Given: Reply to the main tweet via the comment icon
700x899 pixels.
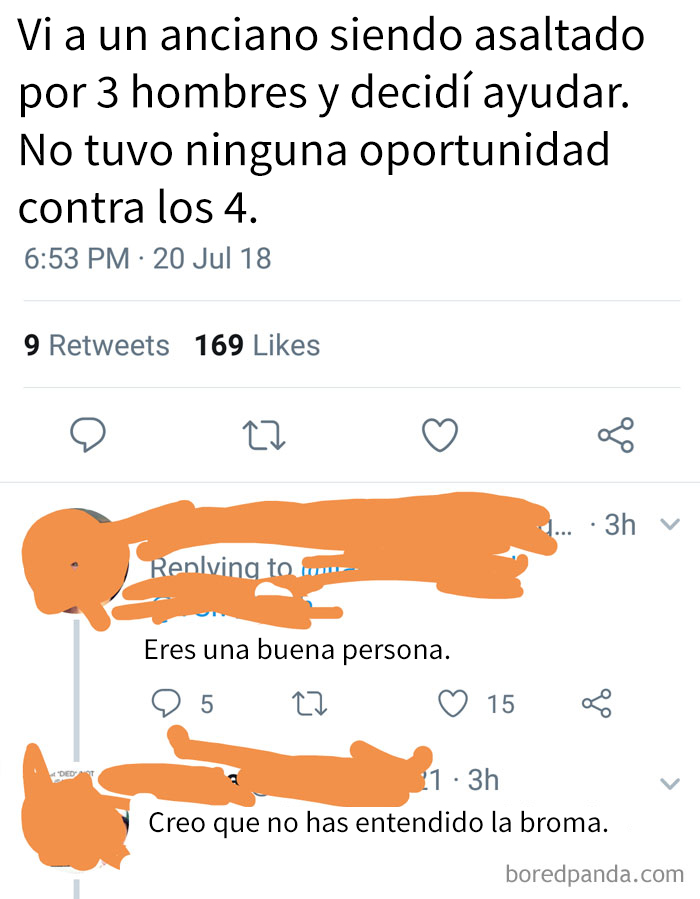Looking at the screenshot, I should tap(88, 435).
